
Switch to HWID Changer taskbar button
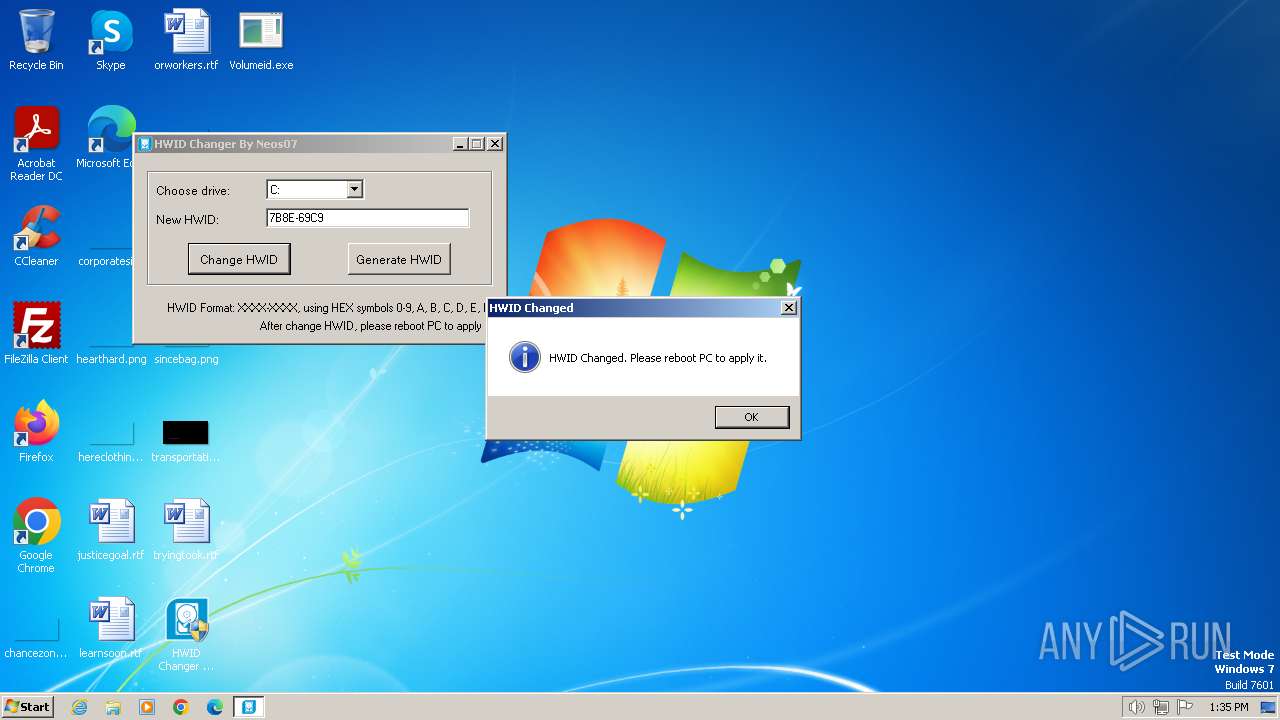tap(249, 707)
